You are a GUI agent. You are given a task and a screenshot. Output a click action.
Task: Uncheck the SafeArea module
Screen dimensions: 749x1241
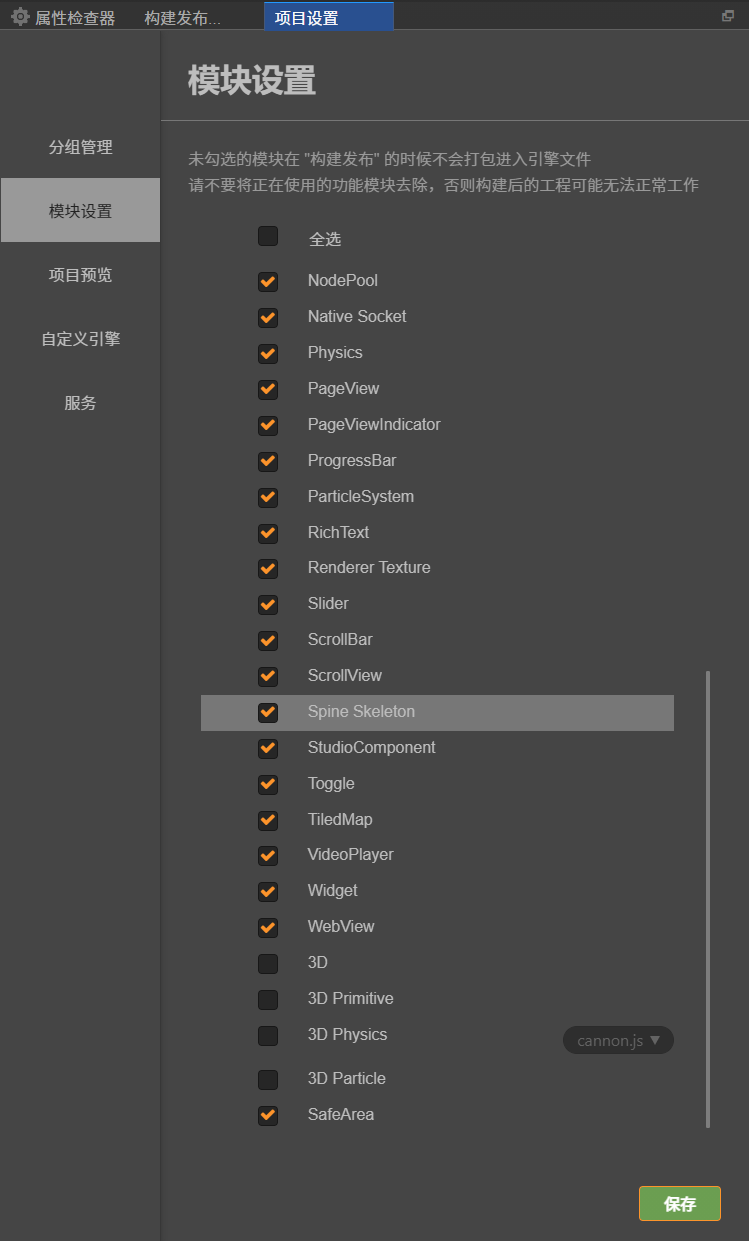tap(268, 1115)
